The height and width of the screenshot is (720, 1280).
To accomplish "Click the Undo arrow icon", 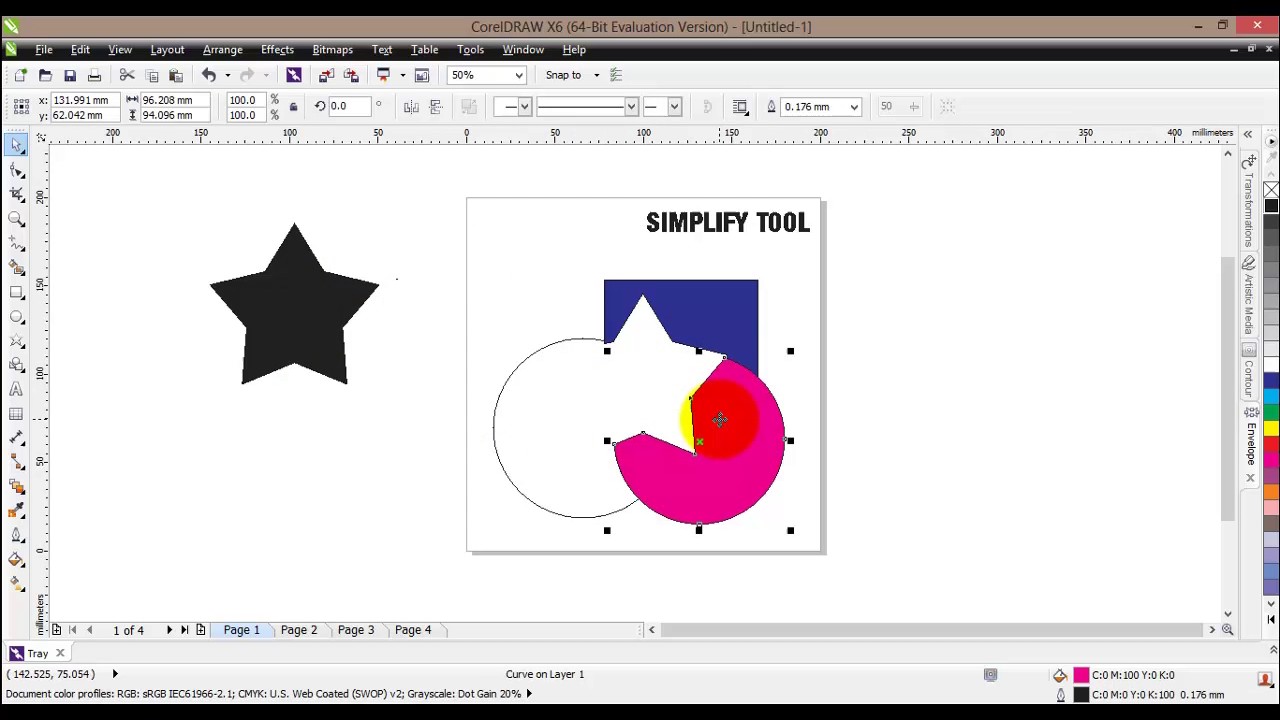I will 209,75.
